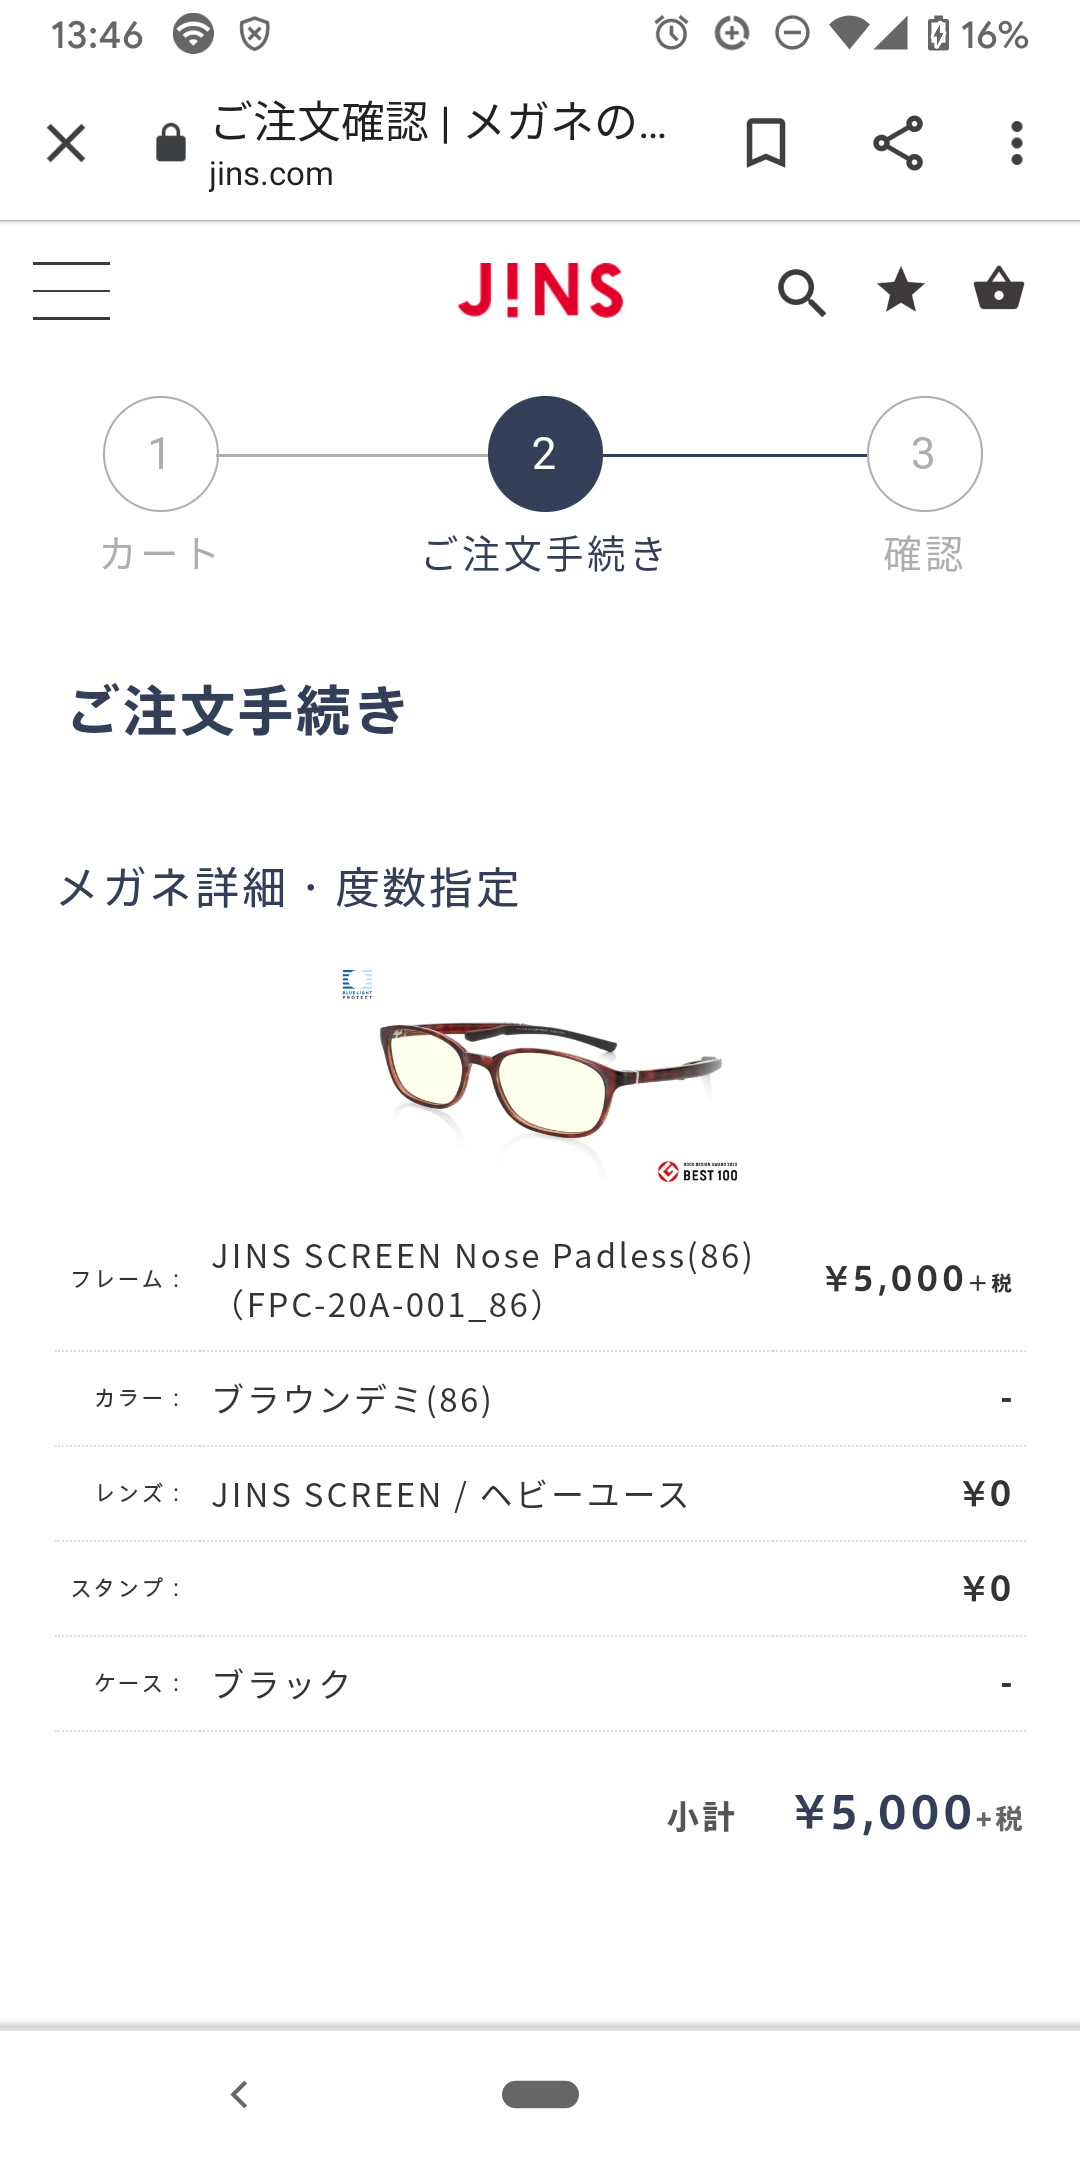Share the page via share icon
This screenshot has width=1080, height=2160.
898,143
